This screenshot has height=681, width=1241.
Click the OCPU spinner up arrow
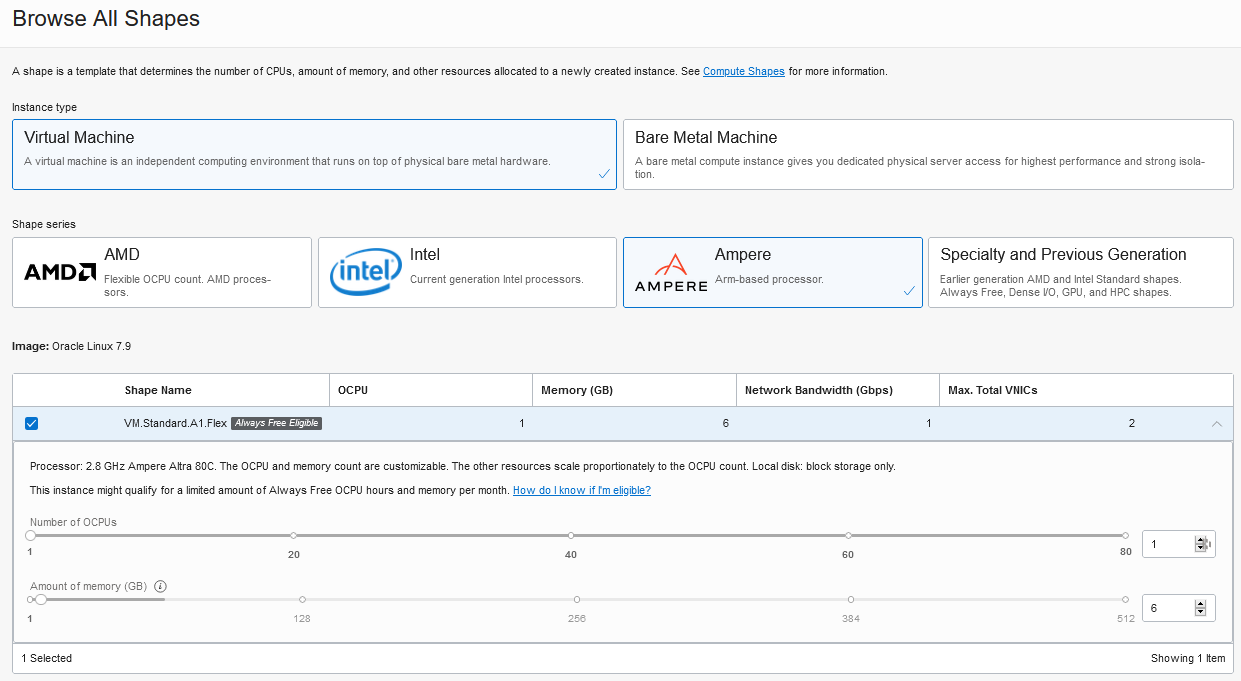[1201, 539]
